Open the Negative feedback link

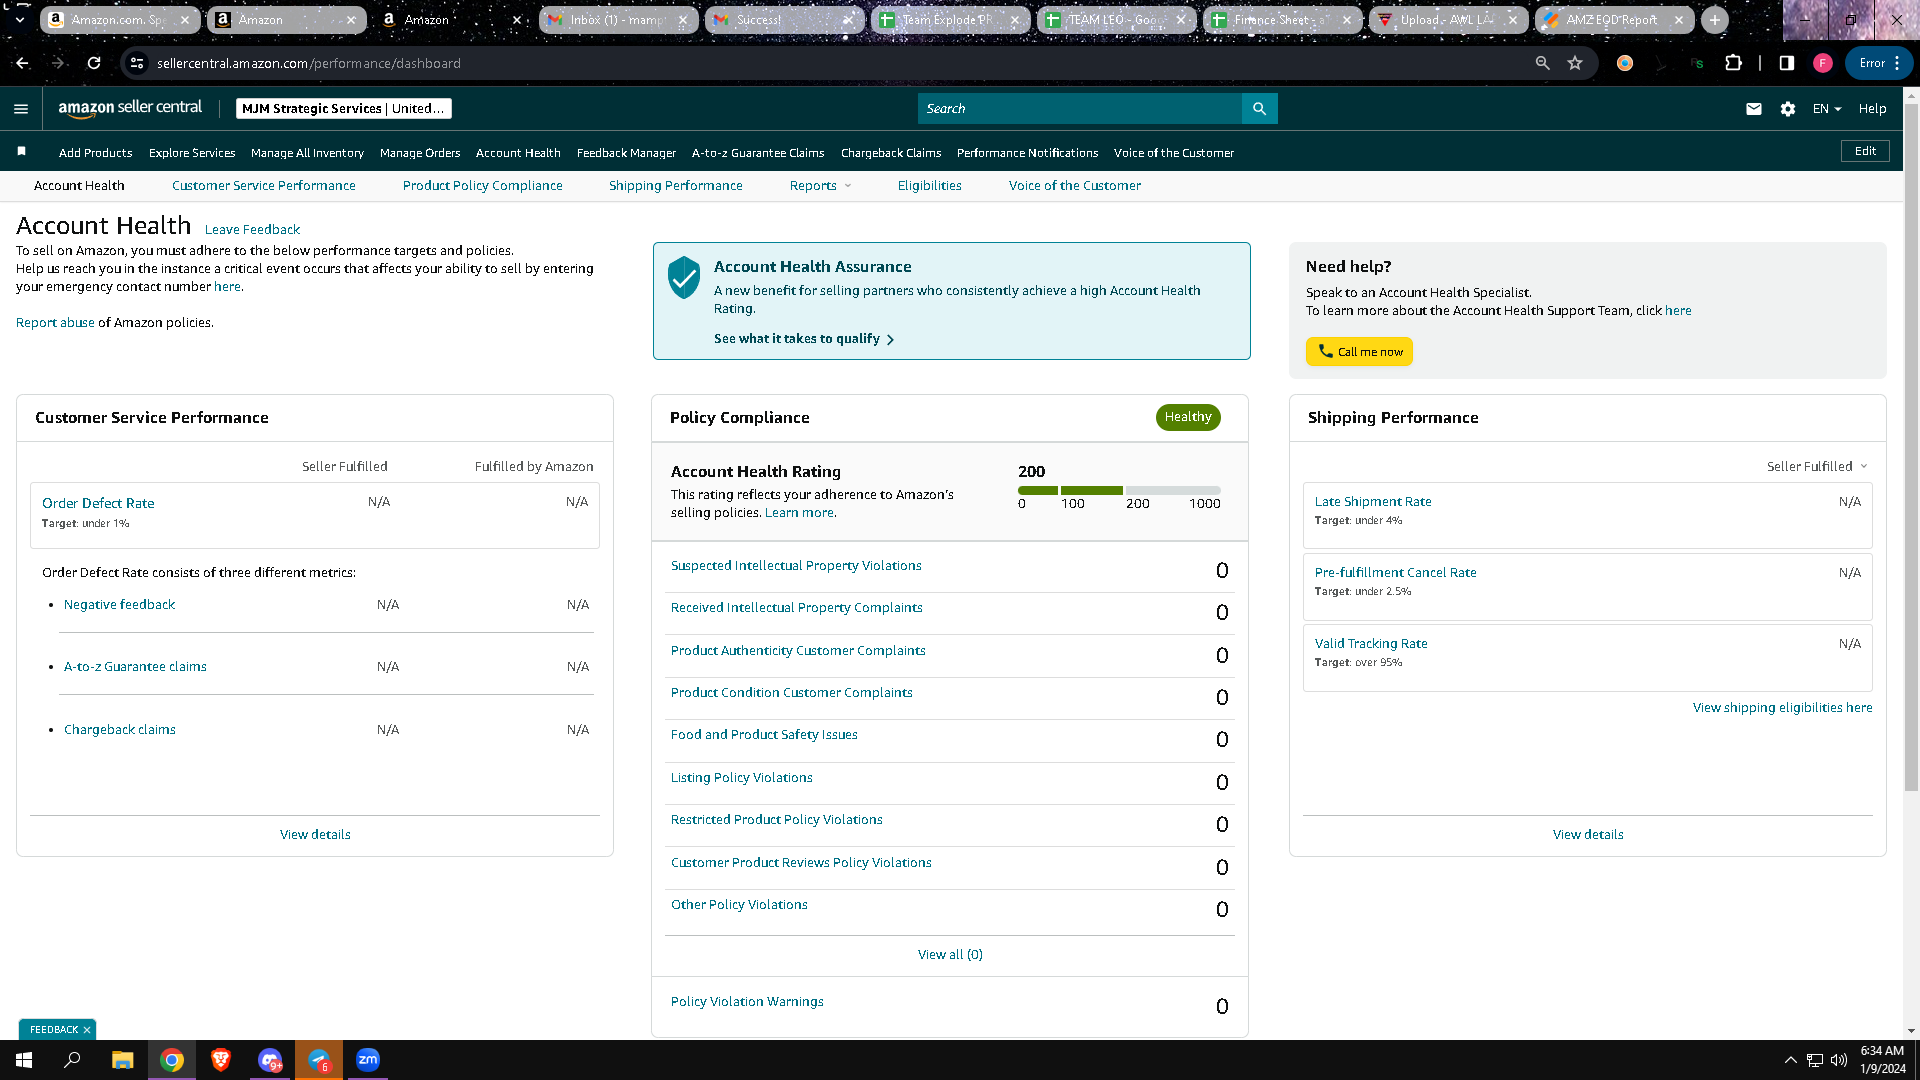119,605
